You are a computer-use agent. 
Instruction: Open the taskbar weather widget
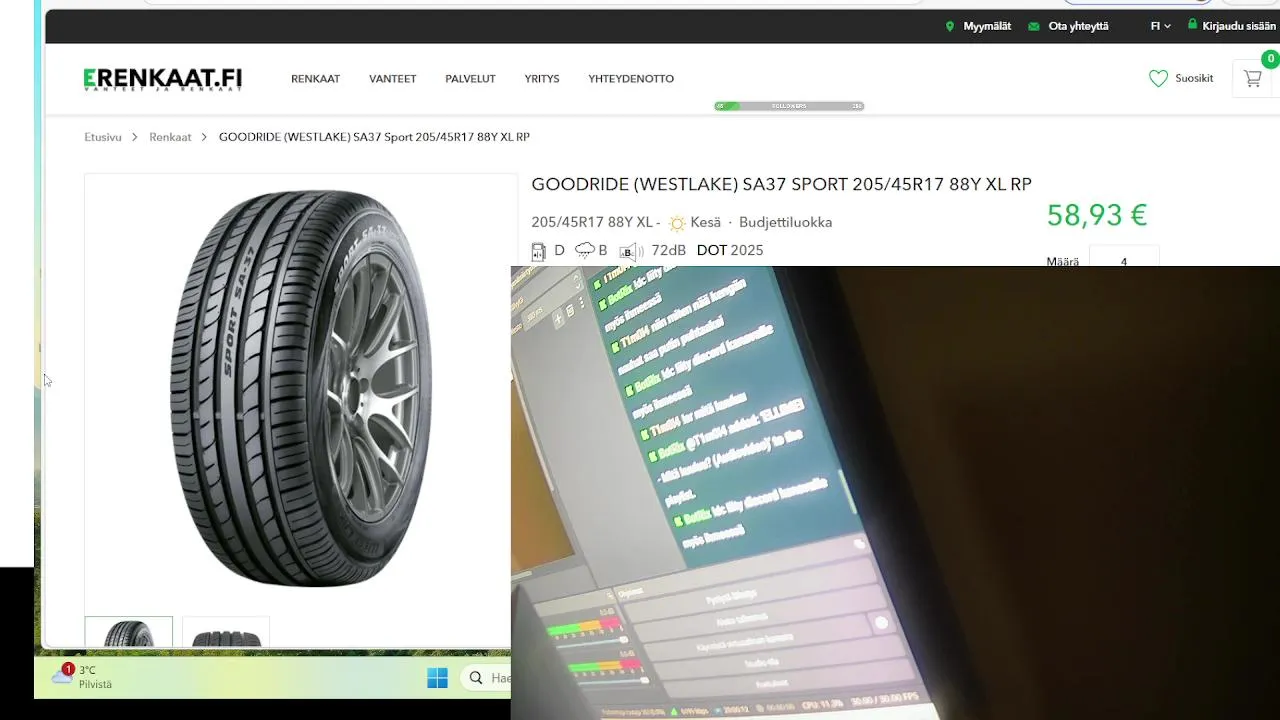(x=83, y=677)
